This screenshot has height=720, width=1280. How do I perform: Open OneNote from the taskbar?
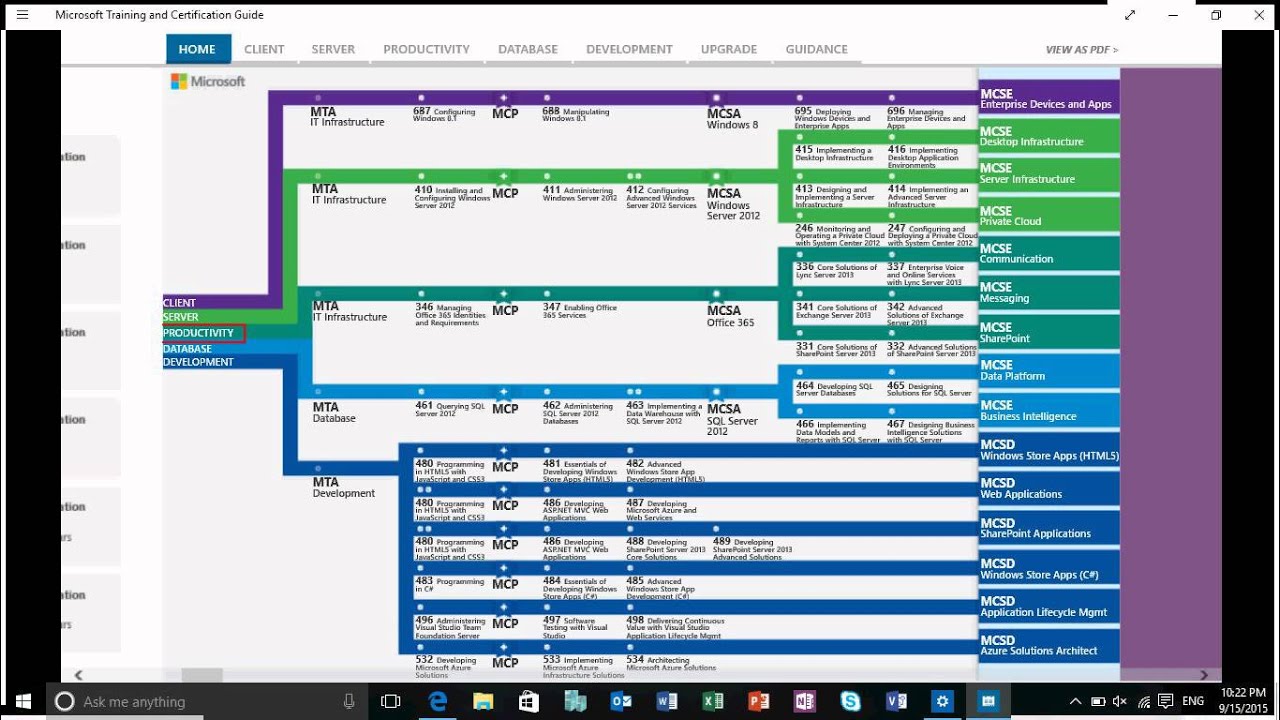804,701
